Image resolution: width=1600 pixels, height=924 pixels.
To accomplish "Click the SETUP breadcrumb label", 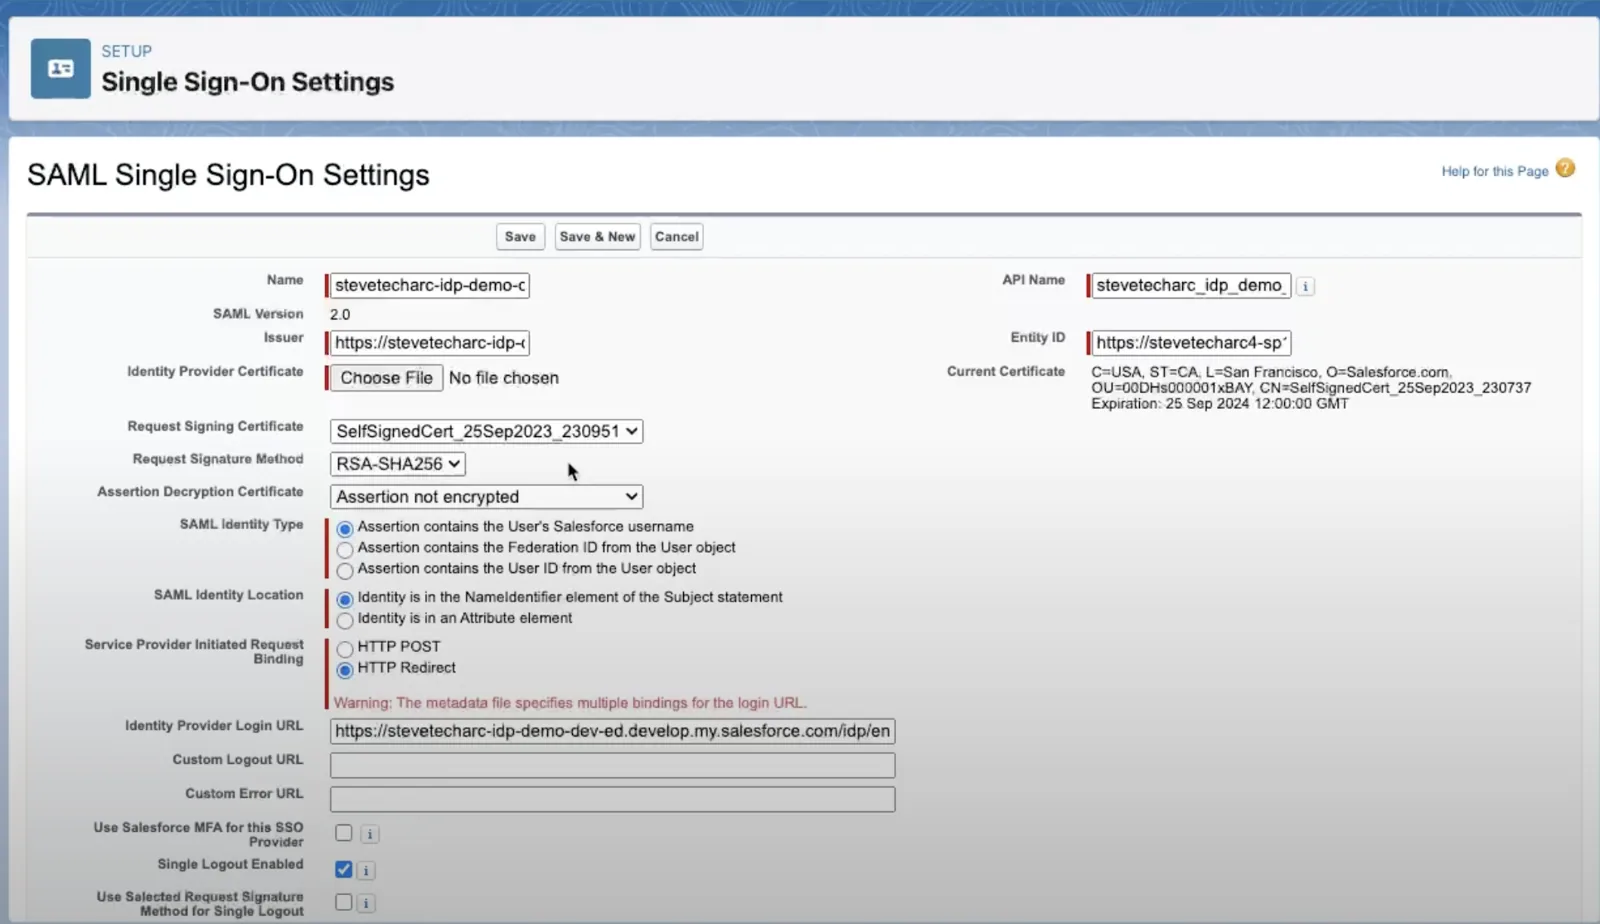I will 127,51.
